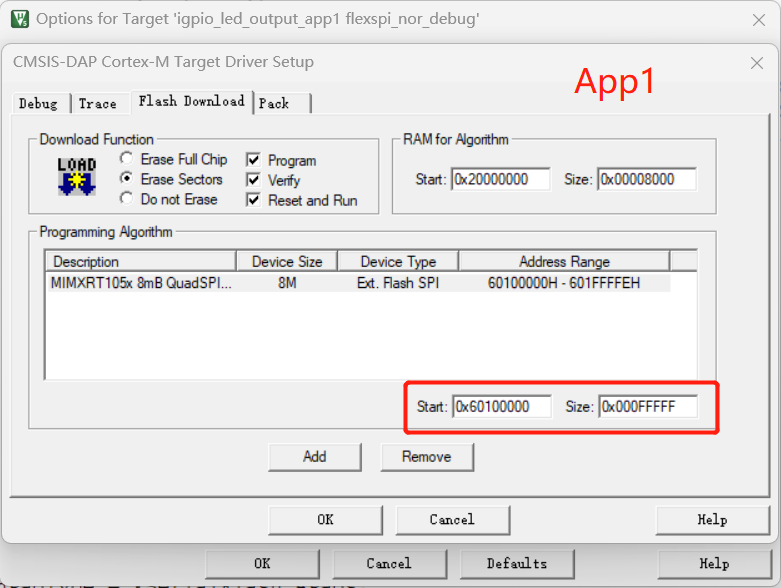Disable the Reset and Run checkbox

(253, 200)
